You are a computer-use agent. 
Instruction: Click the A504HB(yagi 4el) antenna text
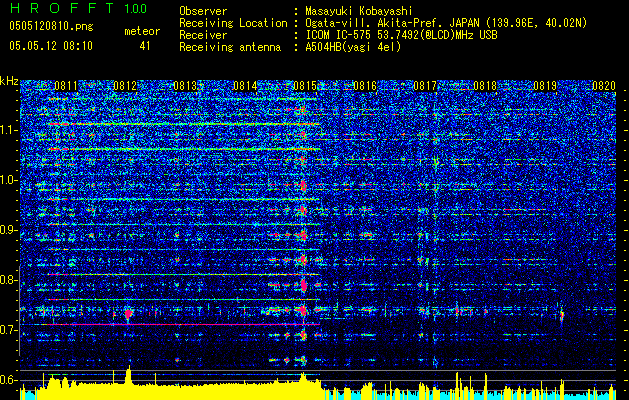click(x=353, y=47)
